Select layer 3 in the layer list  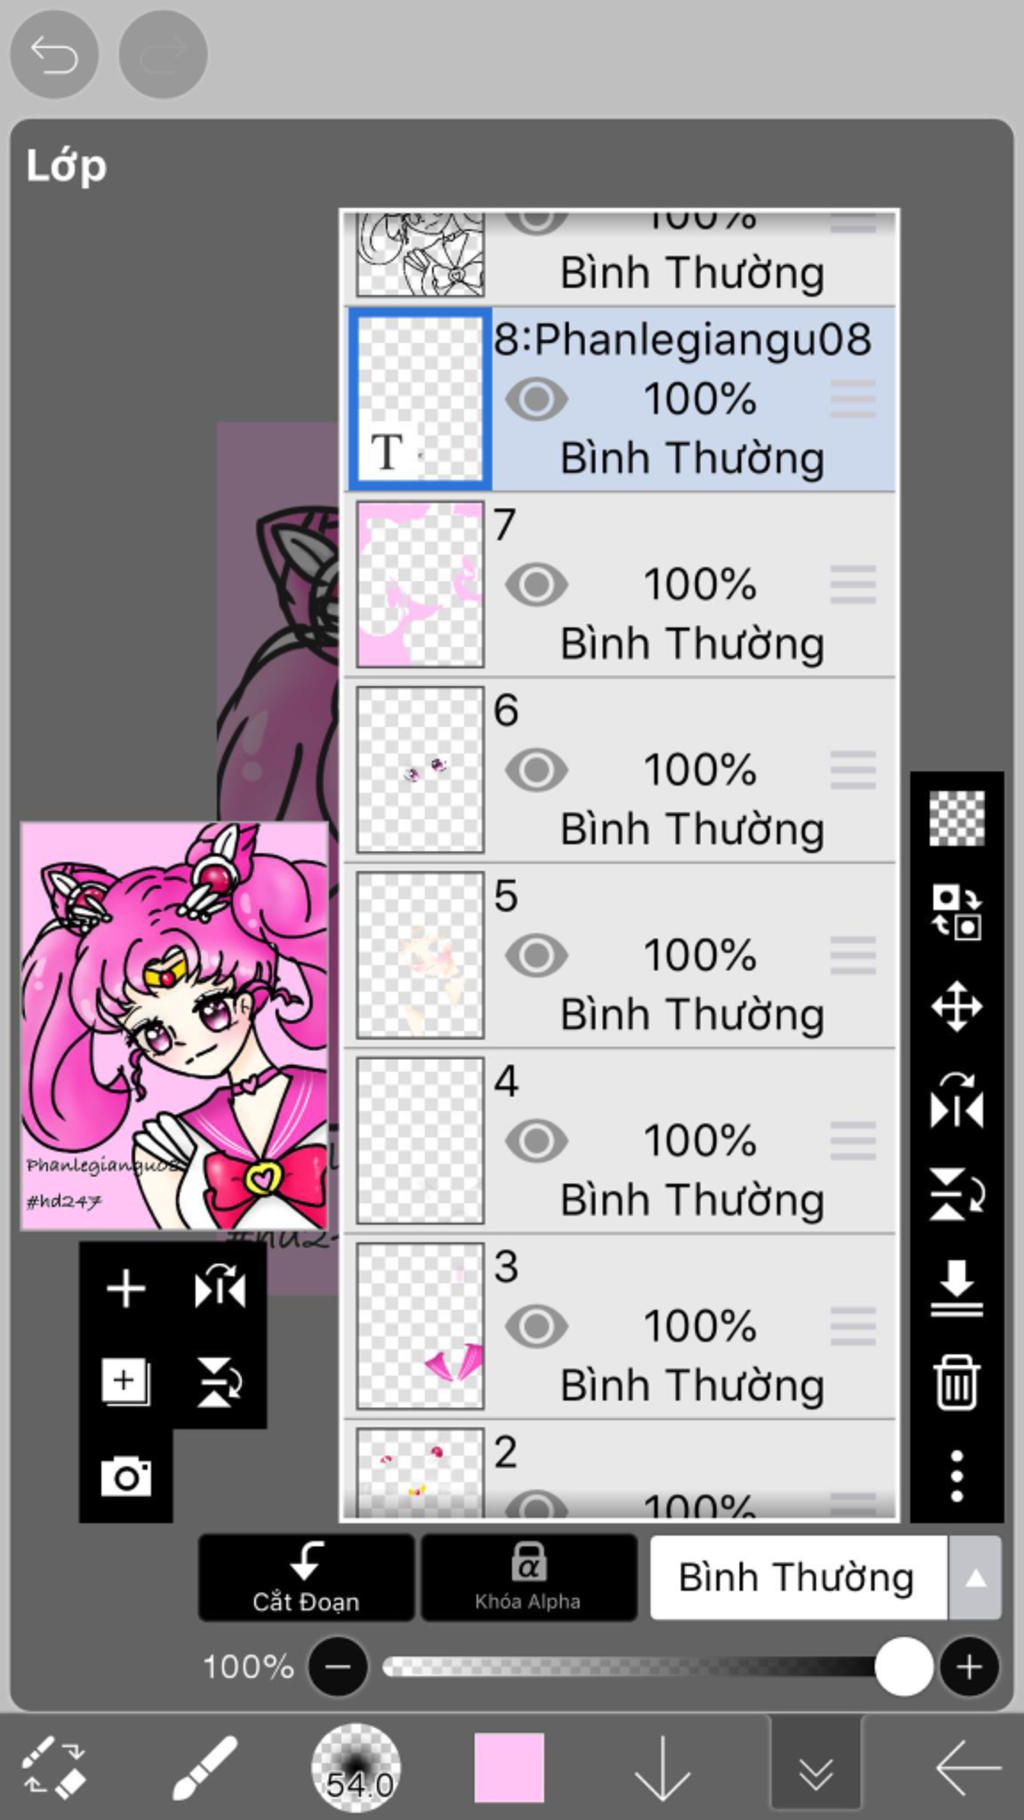point(620,1326)
